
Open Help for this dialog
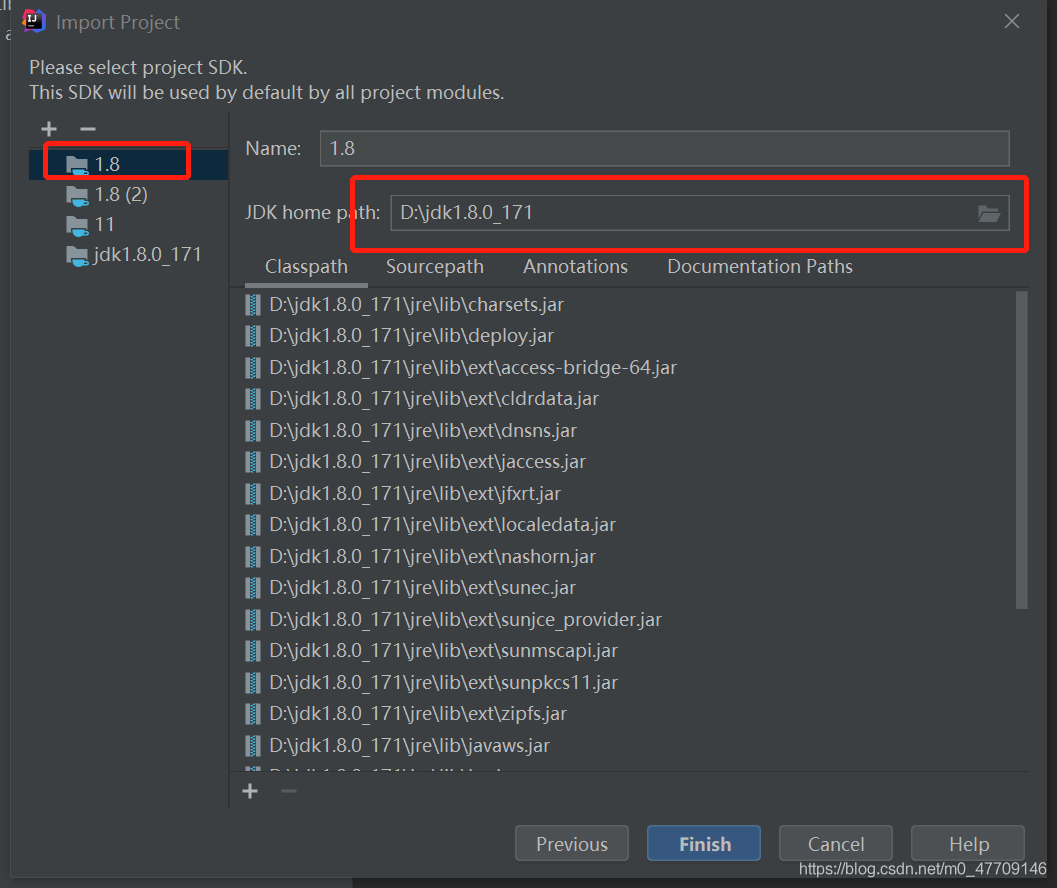(968, 844)
